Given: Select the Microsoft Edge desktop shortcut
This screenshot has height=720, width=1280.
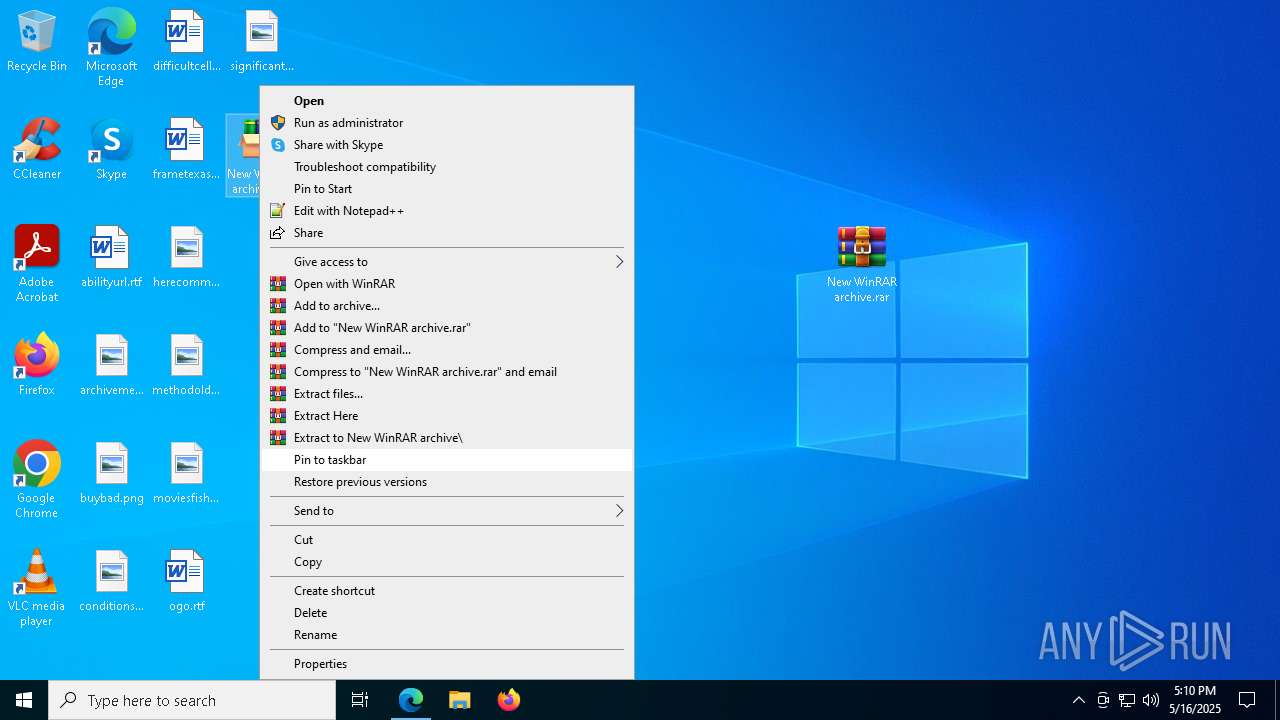Looking at the screenshot, I should click(x=111, y=48).
